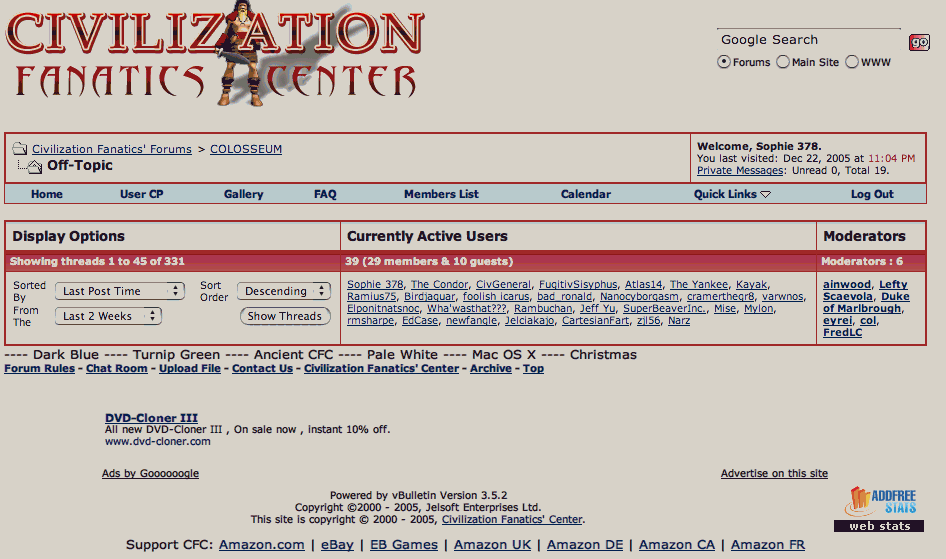The width and height of the screenshot is (946, 559).
Task: Open Members List in navigation bar
Action: click(x=441, y=194)
